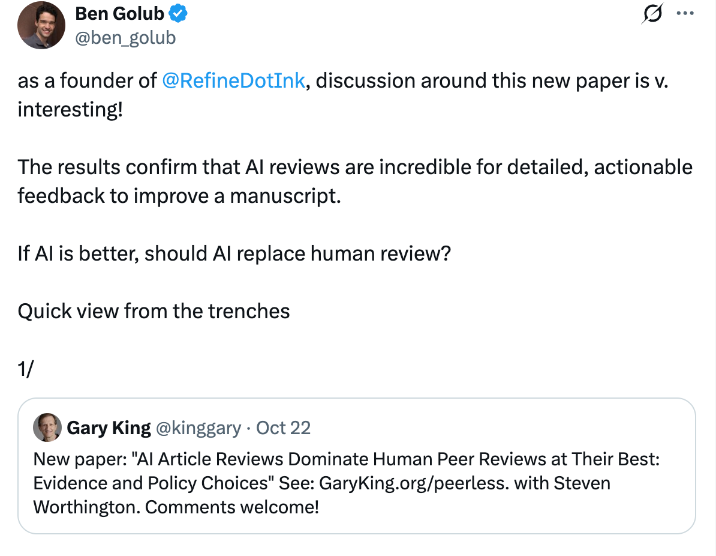Screen dimensions: 716x556
Task: Click the "as a founder of" text
Action: (87, 81)
